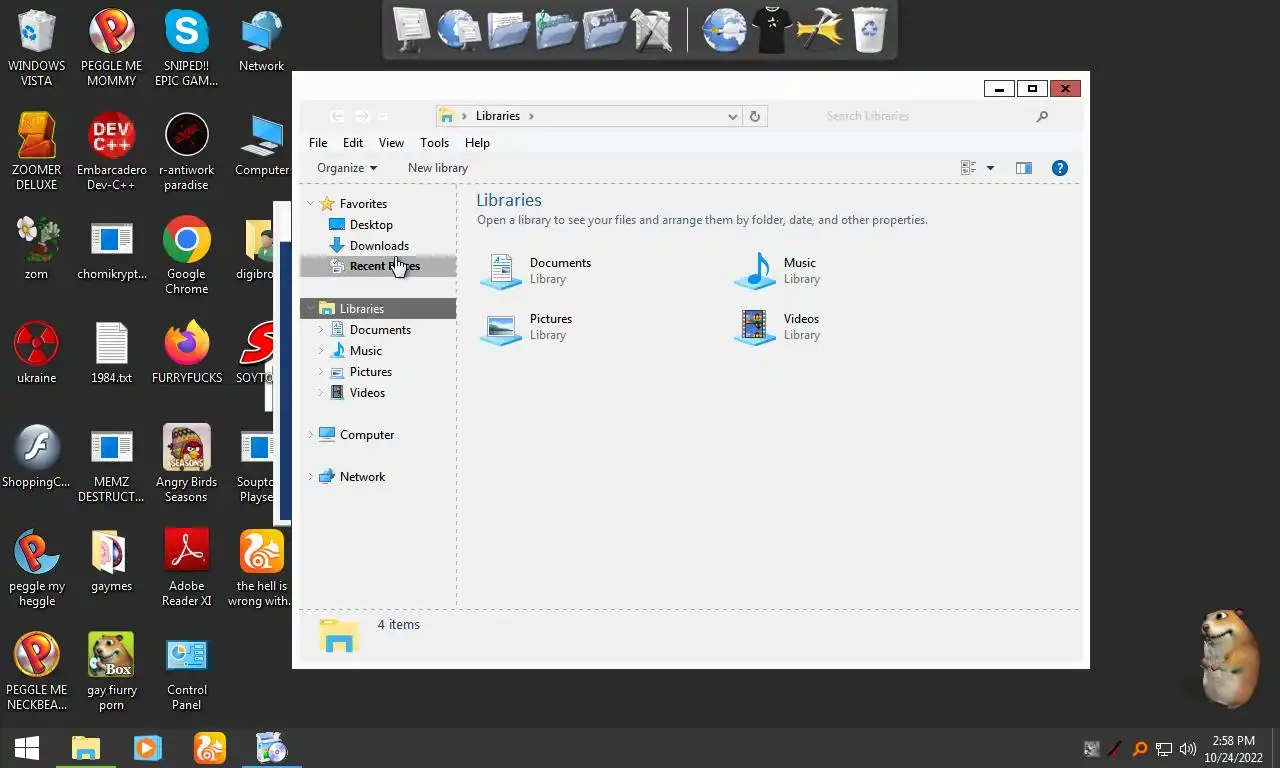Viewport: 1280px width, 768px height.
Task: Click the search magnifier icon
Action: tap(1042, 116)
